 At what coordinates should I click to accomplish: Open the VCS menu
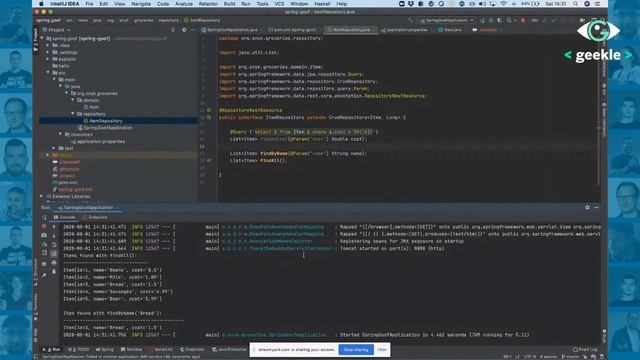(x=279, y=4)
